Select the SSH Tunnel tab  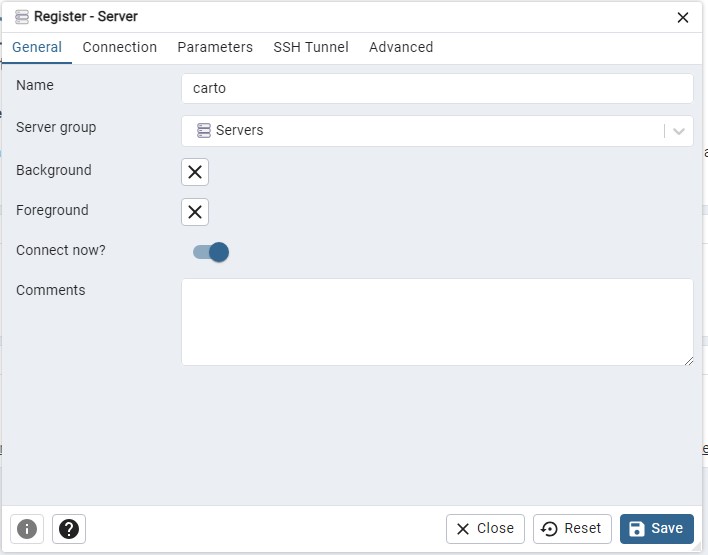311,47
